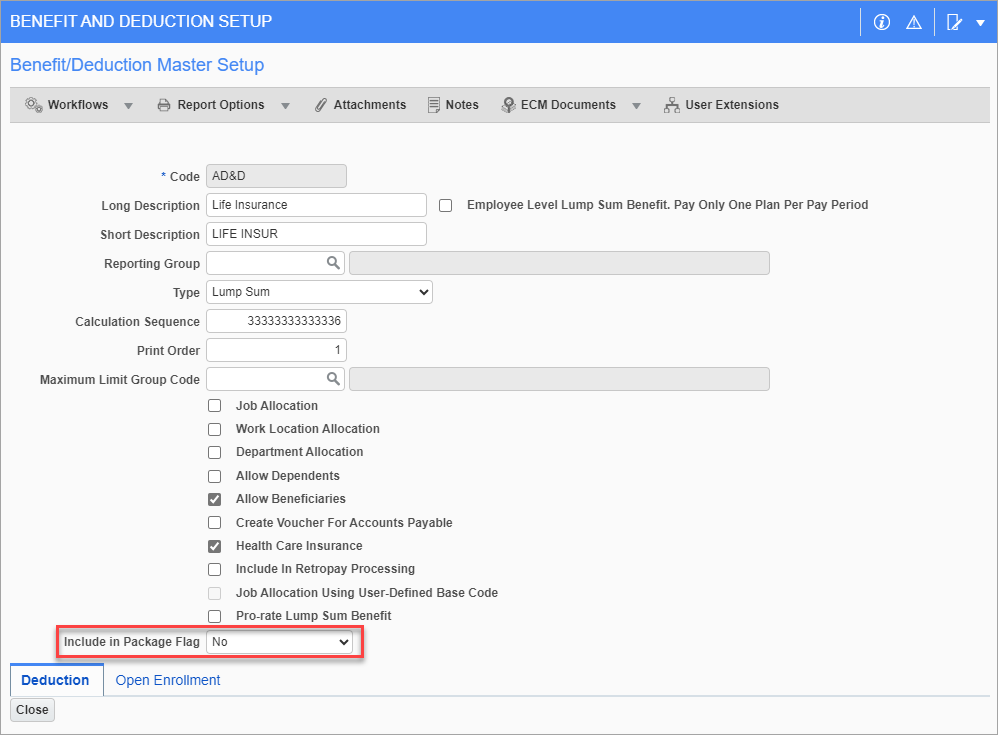998x735 pixels.
Task: Check Employee Level Lump Sum Benefit box
Action: (446, 205)
